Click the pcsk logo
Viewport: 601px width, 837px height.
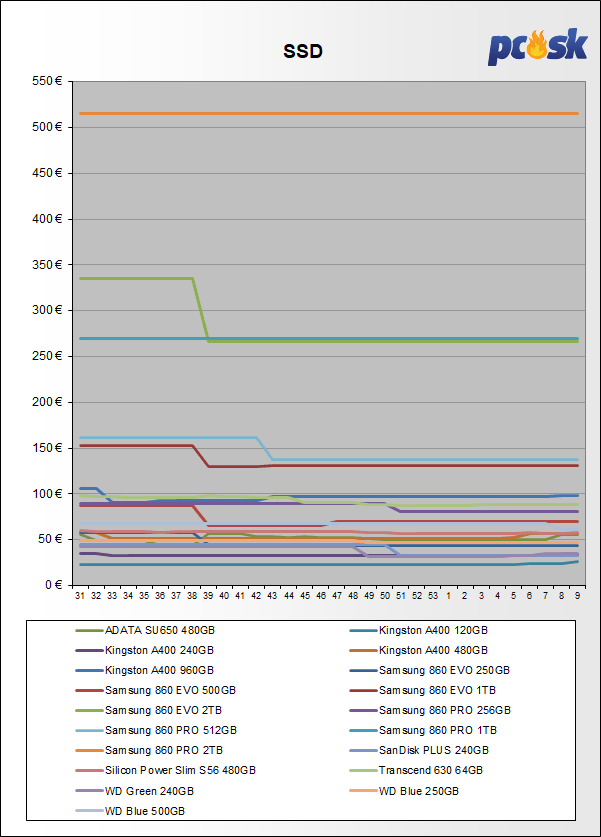point(537,46)
